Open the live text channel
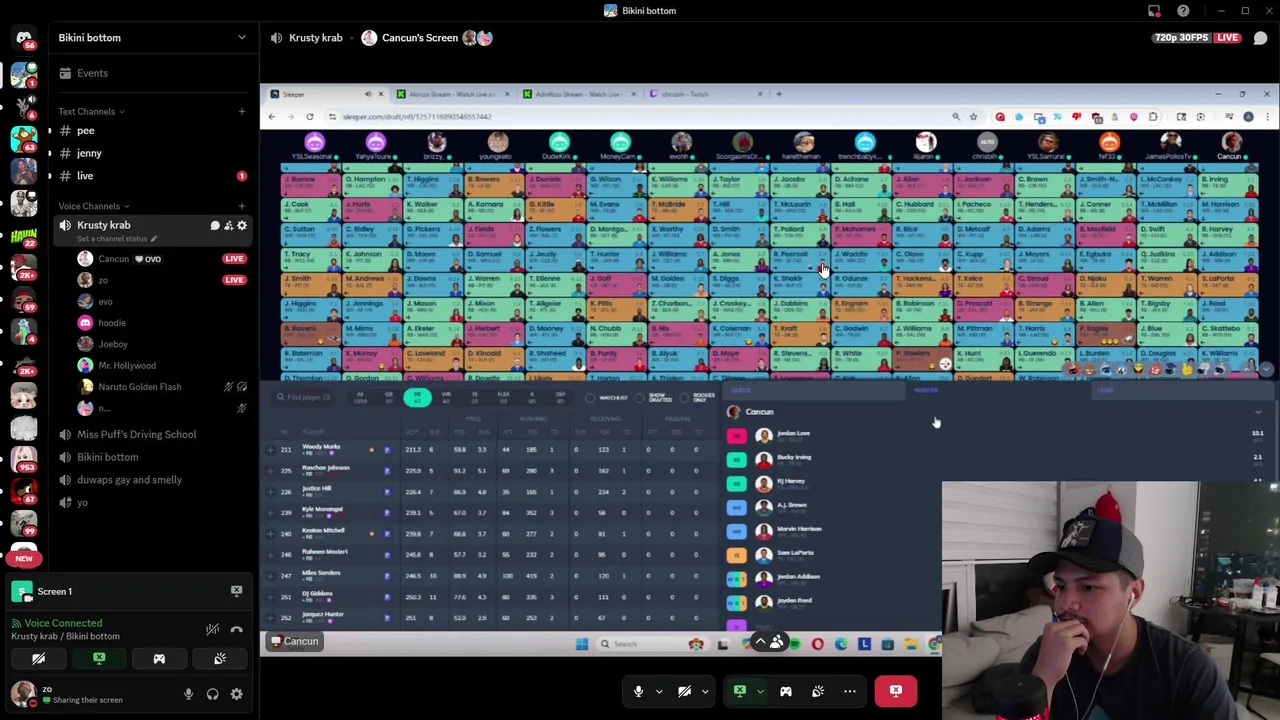1280x720 pixels. (85, 176)
